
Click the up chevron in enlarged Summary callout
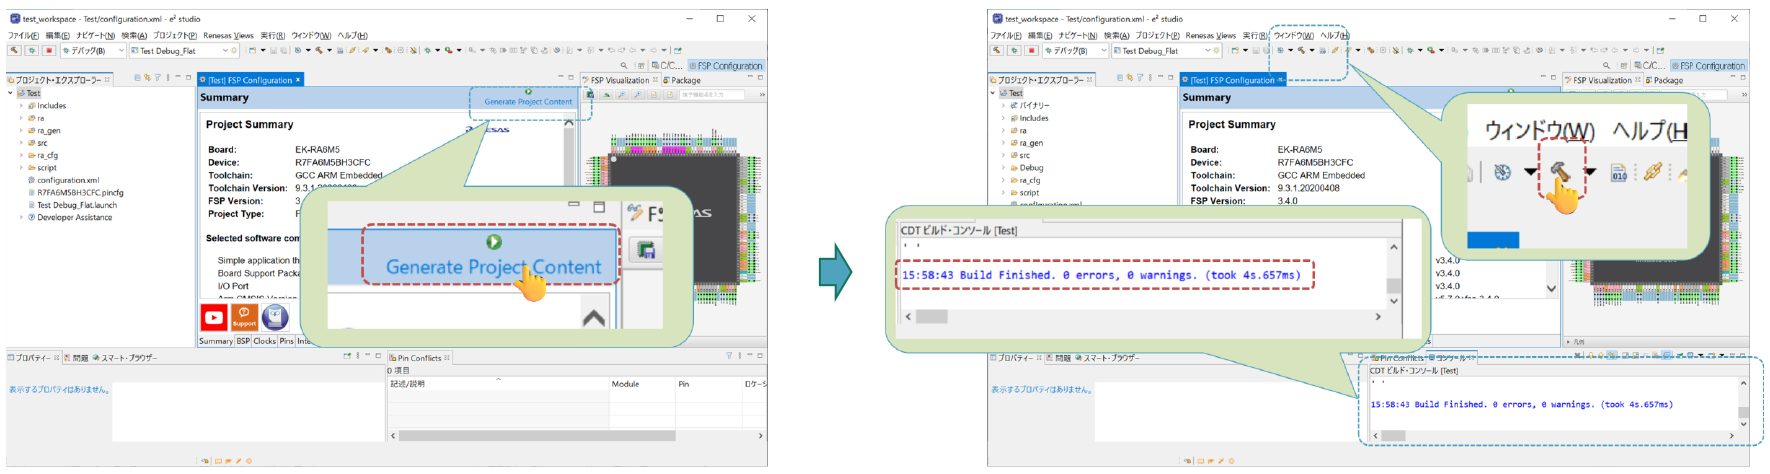pos(593,318)
